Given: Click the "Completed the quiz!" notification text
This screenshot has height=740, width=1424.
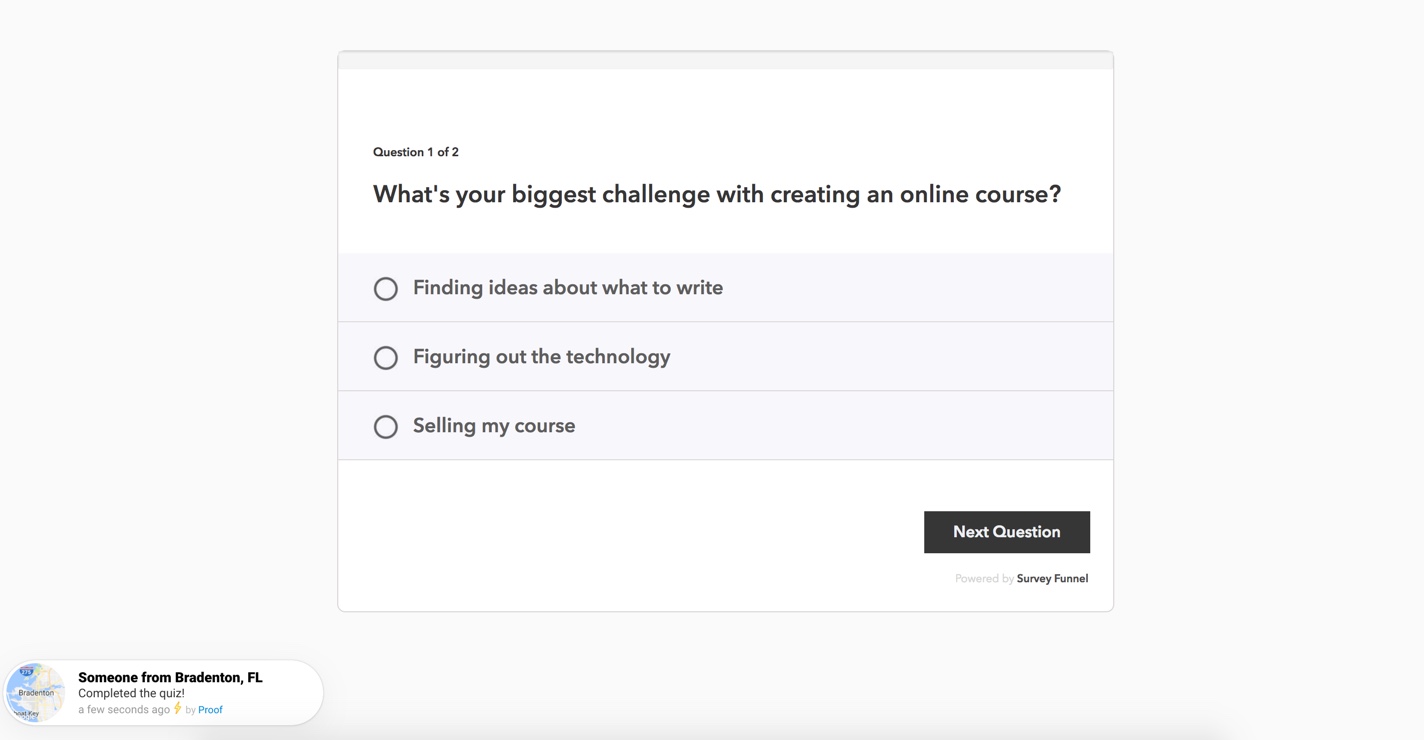Looking at the screenshot, I should (131, 693).
